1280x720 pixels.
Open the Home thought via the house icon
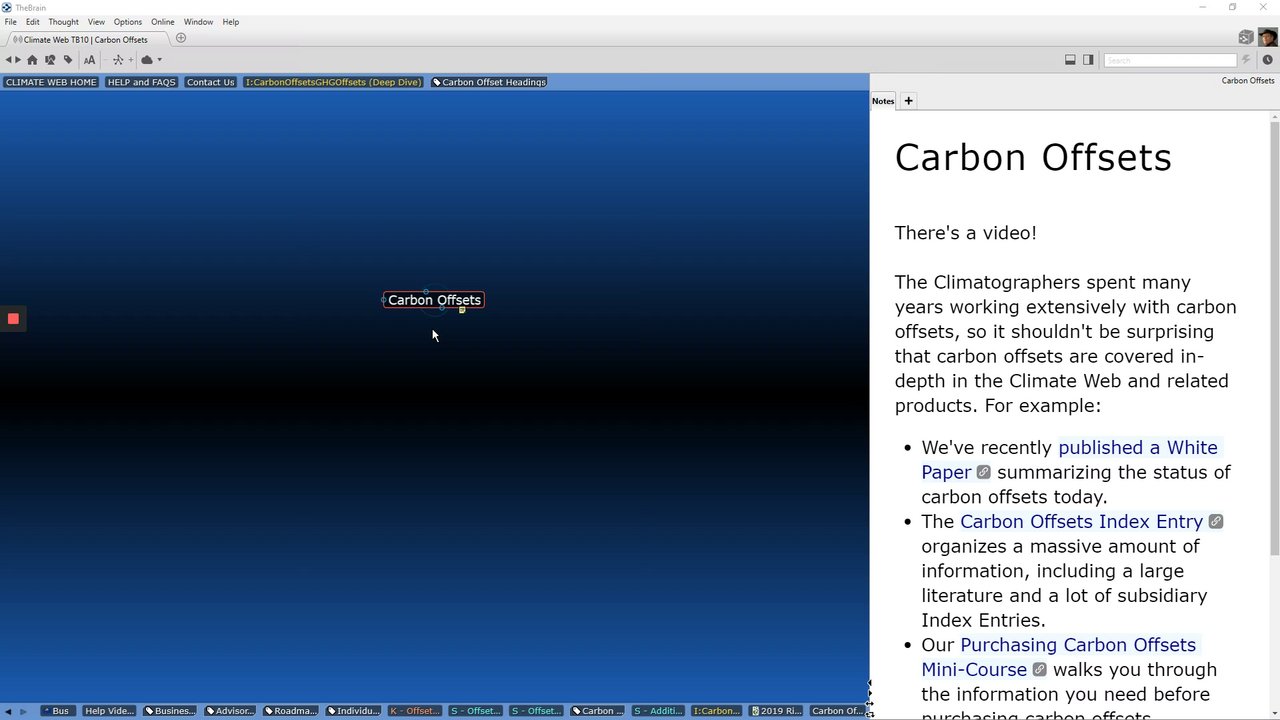pyautogui.click(x=32, y=60)
